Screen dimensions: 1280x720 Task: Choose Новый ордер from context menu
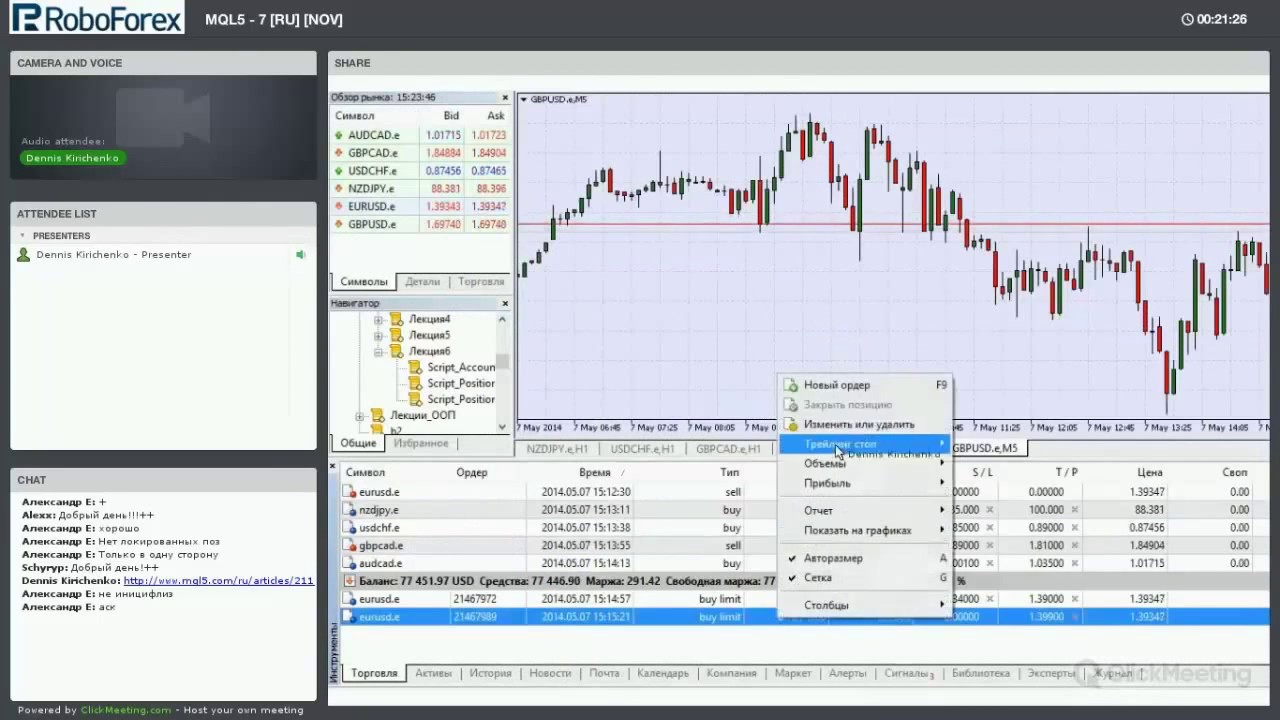click(865, 385)
